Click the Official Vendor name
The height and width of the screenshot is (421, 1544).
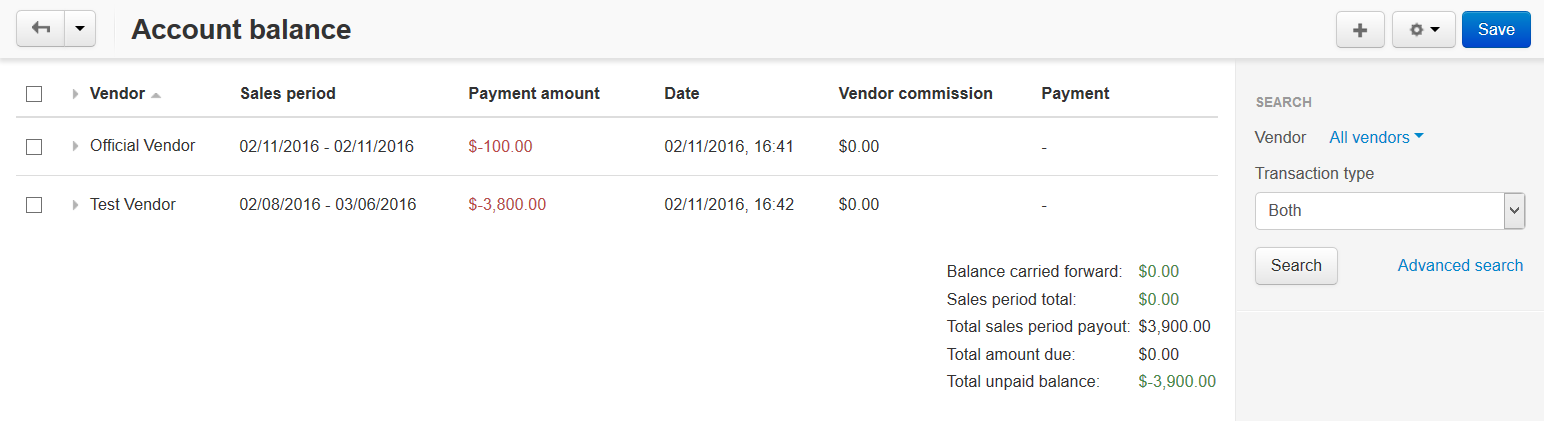pyautogui.click(x=142, y=145)
